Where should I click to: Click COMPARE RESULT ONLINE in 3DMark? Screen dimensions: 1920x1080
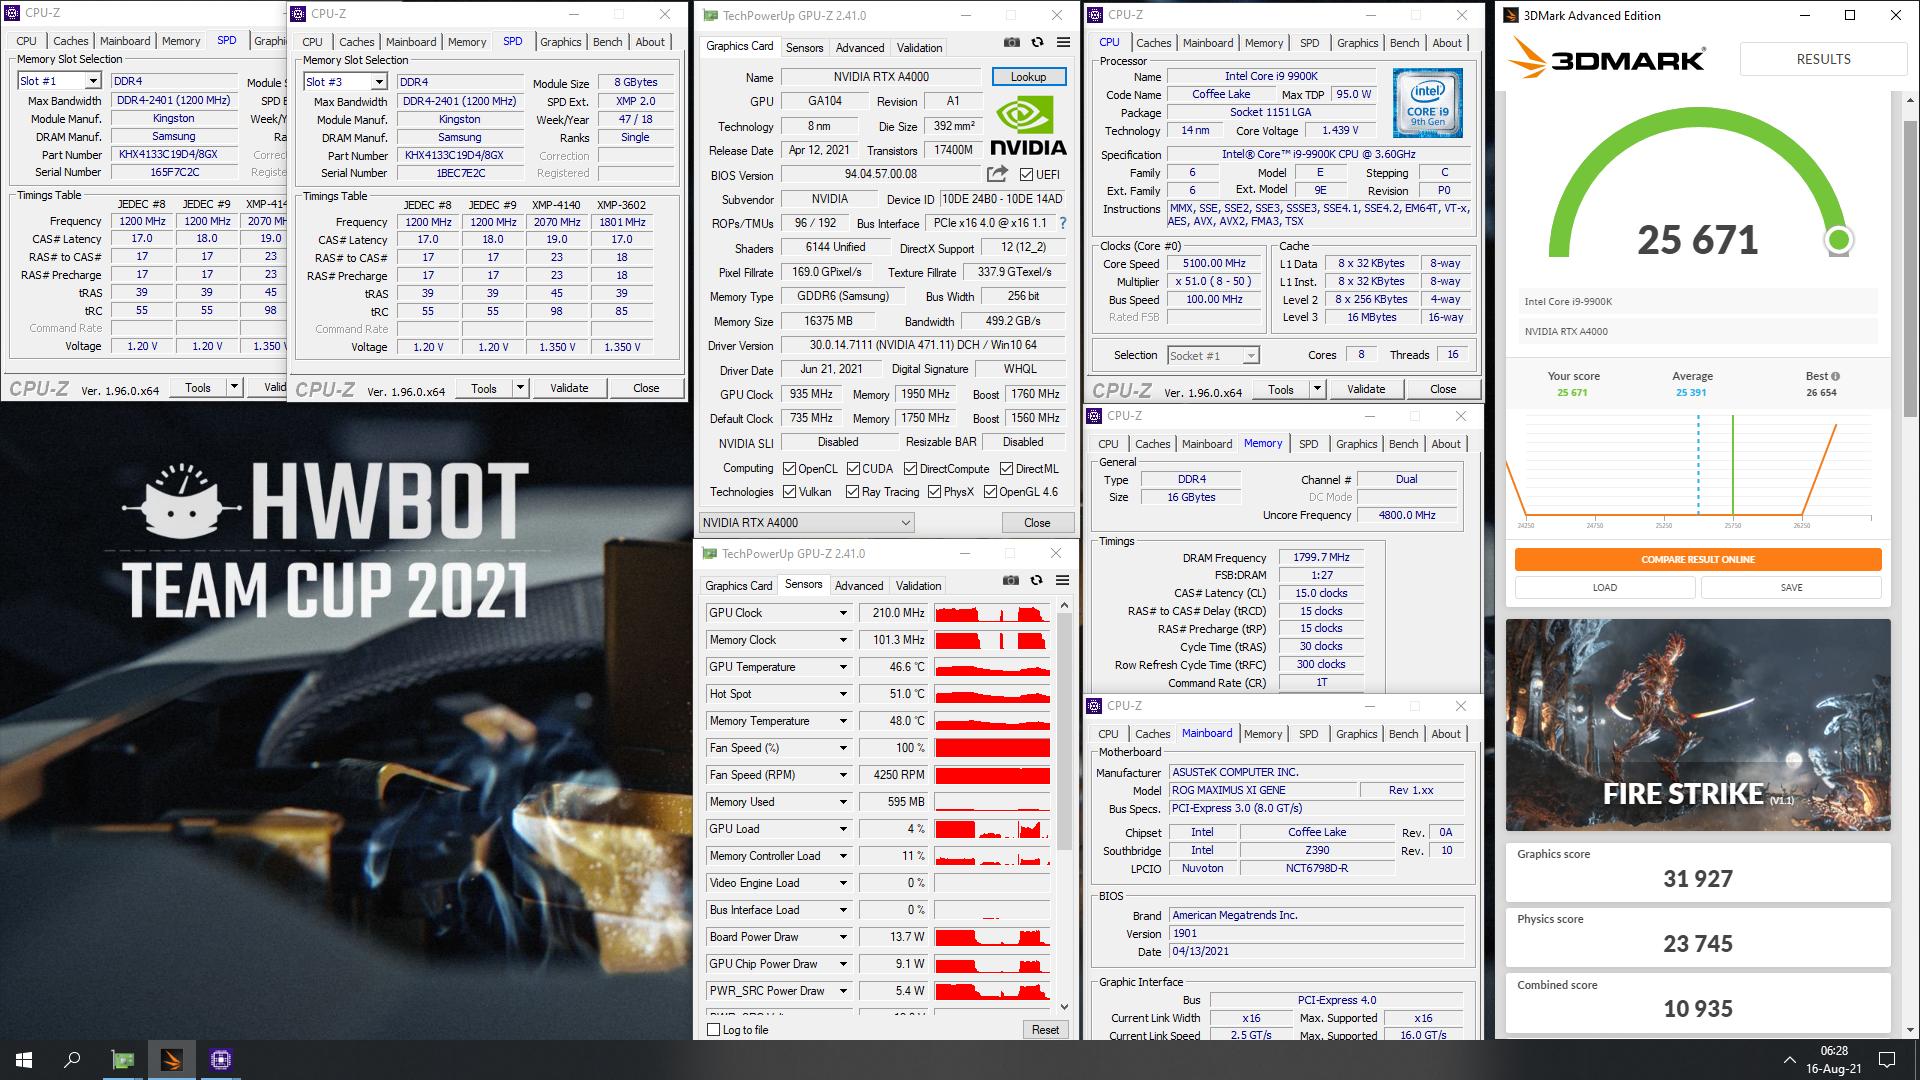coord(1697,560)
